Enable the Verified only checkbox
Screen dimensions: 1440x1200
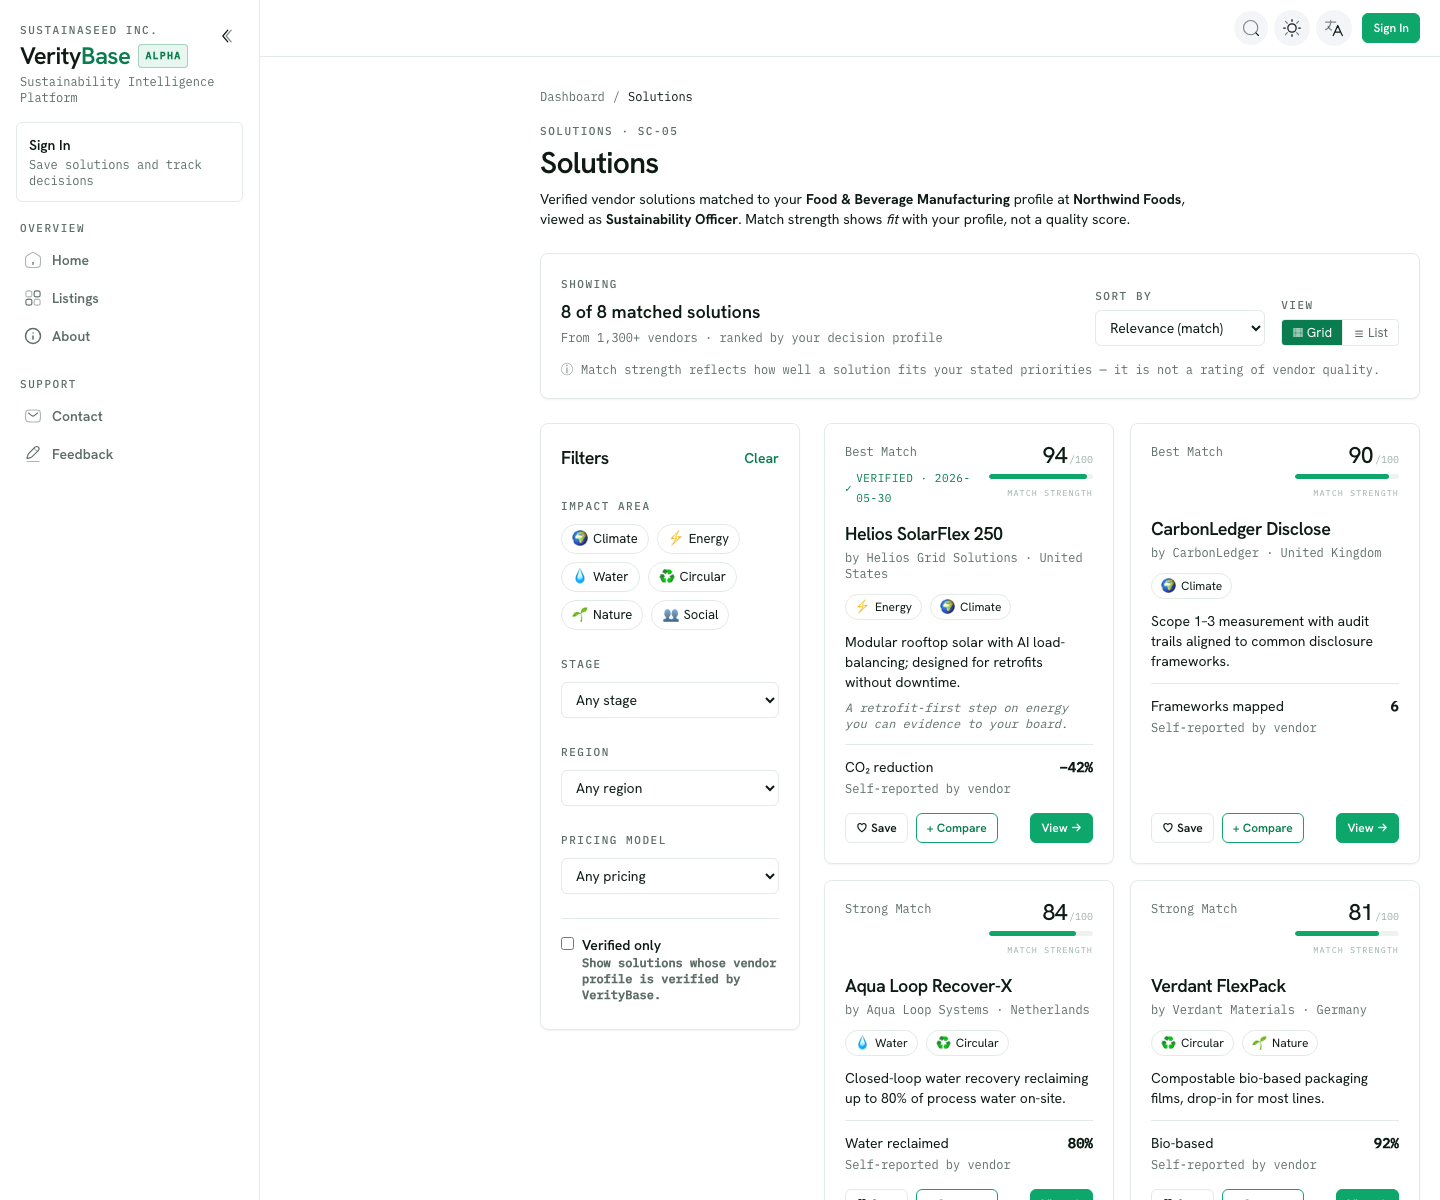pos(568,944)
